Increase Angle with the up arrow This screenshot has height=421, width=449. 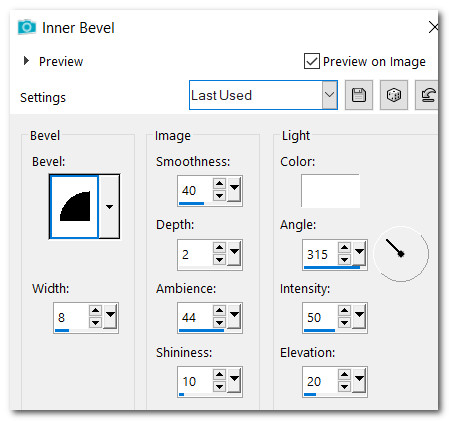click(x=344, y=247)
